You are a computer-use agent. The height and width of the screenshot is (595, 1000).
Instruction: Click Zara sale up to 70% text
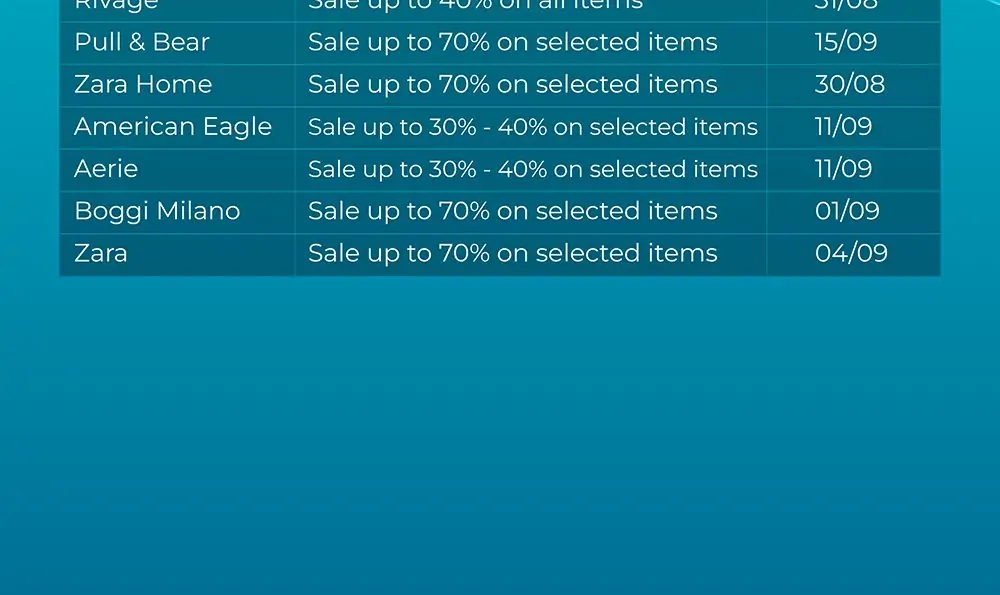click(513, 253)
